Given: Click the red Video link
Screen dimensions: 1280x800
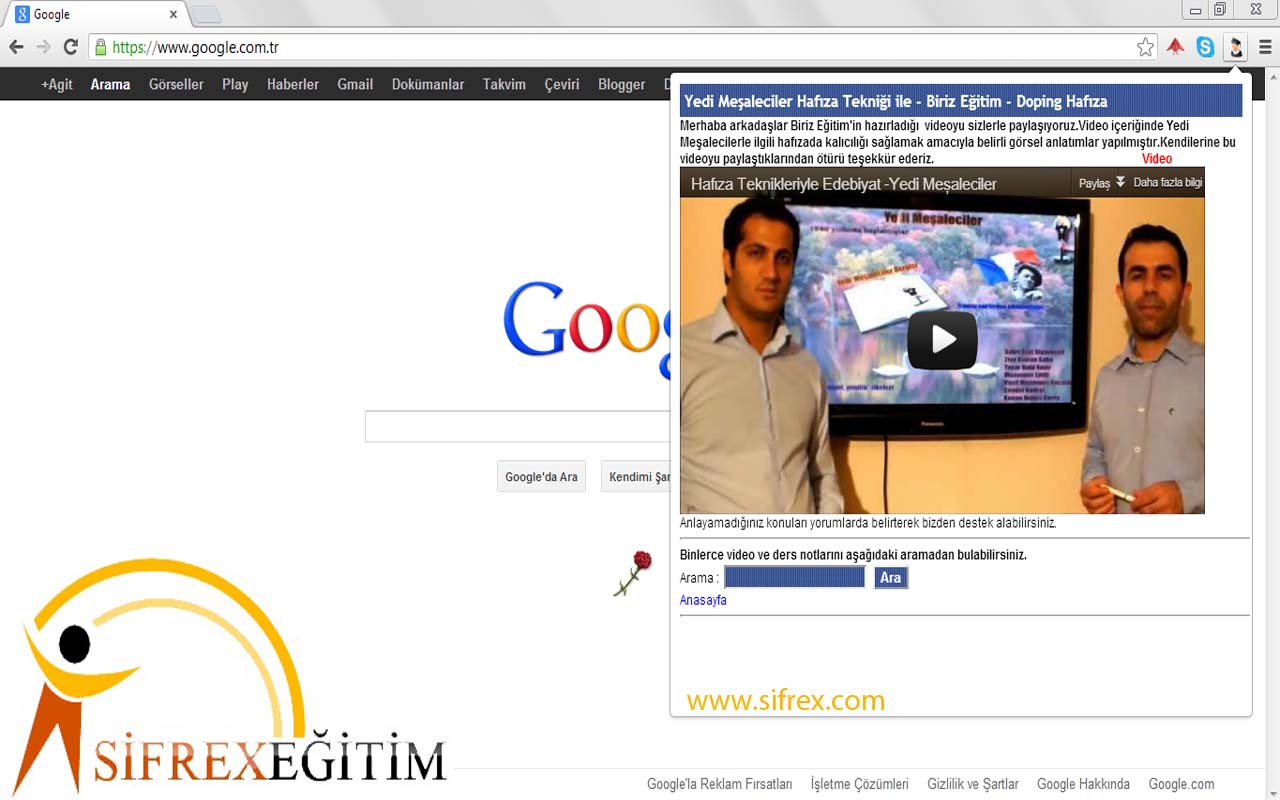Looking at the screenshot, I should point(1157,159).
